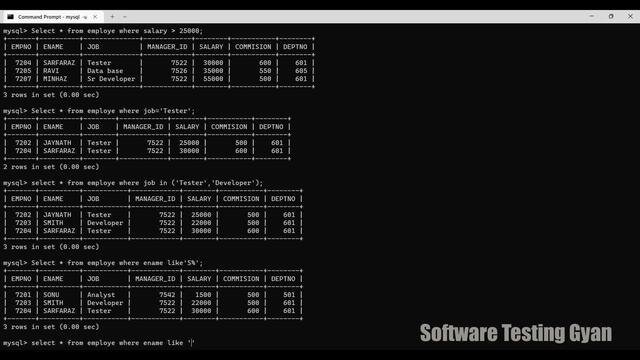Click employee number 7207
This screenshot has width=640, height=360.
click(23, 79)
